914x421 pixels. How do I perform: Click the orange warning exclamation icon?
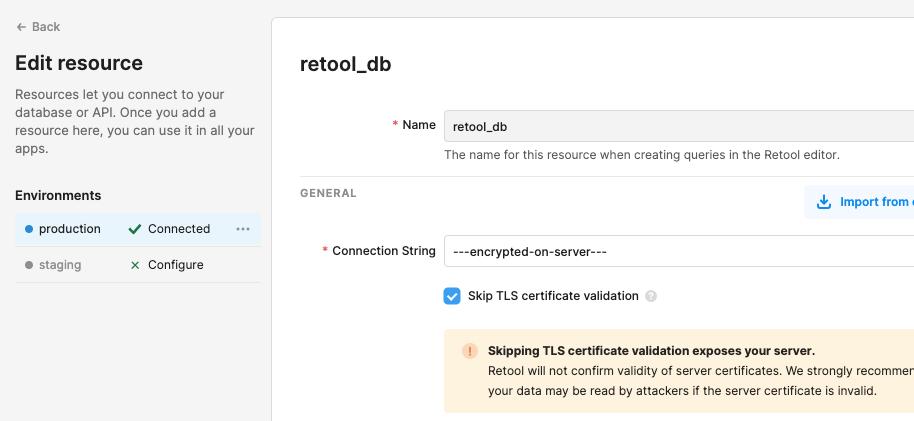[470, 351]
